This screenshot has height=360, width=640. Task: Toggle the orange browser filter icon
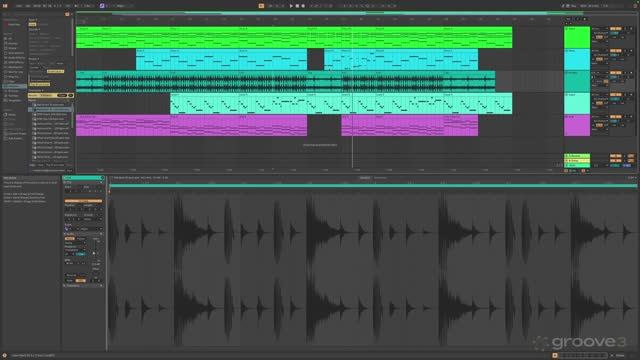(x=67, y=14)
